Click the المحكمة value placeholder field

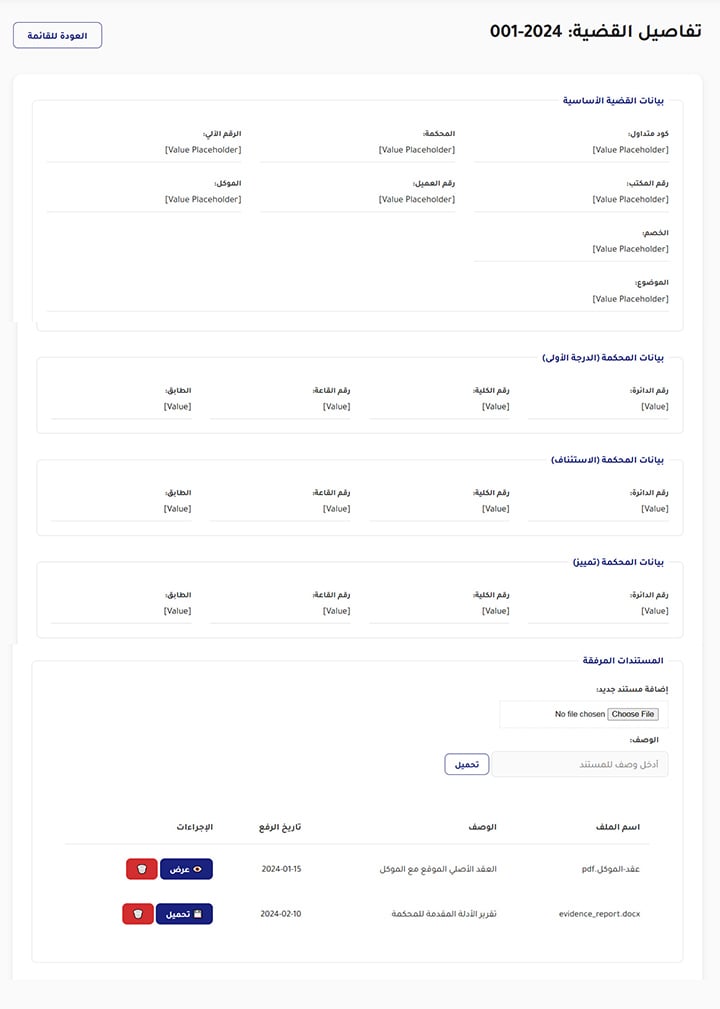pyautogui.click(x=417, y=150)
